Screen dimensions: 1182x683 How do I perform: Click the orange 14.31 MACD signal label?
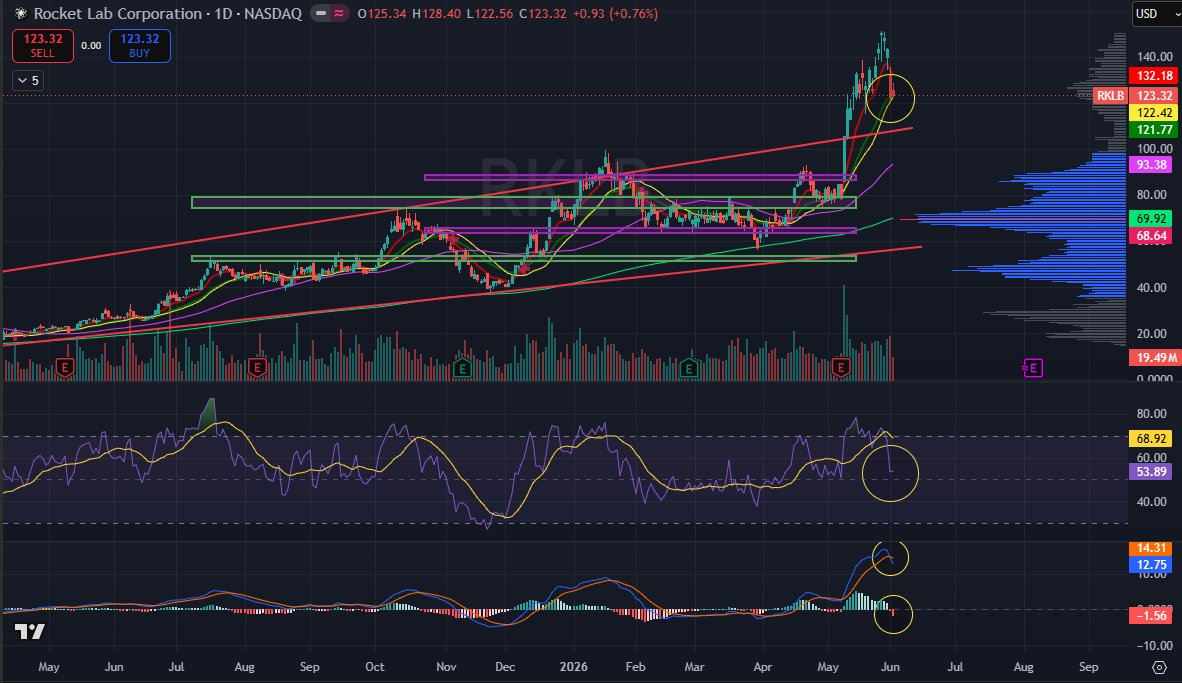1151,548
